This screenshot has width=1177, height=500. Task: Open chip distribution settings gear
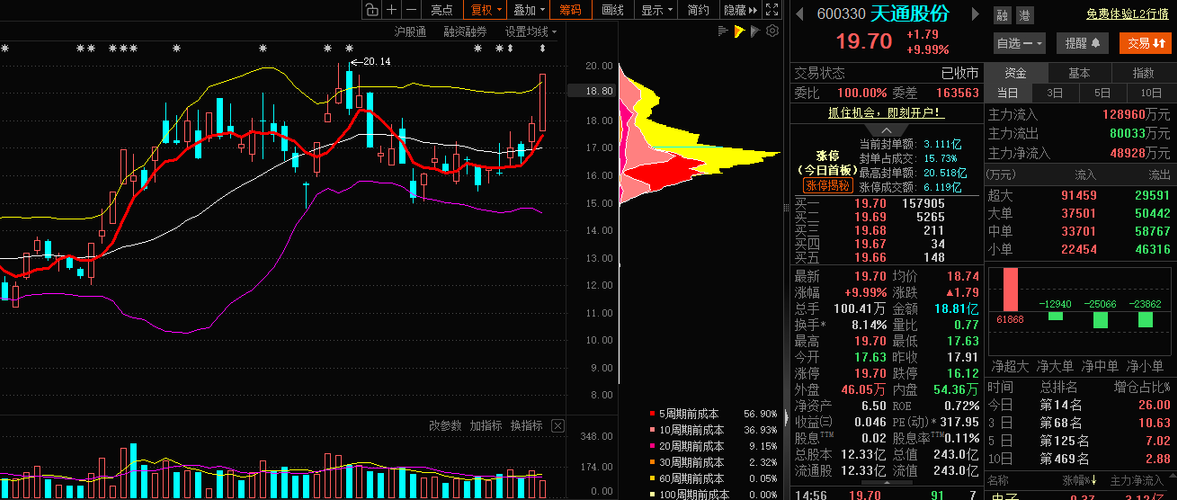click(x=772, y=31)
